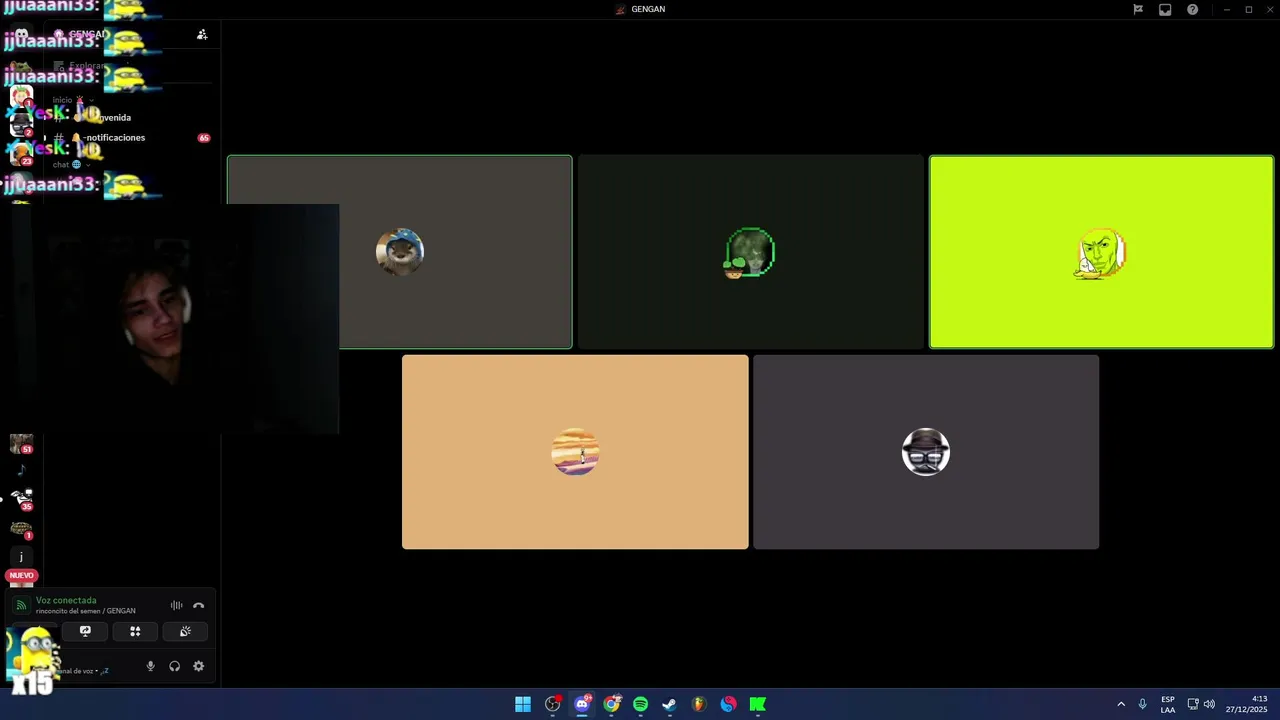The image size is (1280, 720).
Task: Select the sunglasses-hat avatar participant tile
Action: pyautogui.click(x=926, y=452)
